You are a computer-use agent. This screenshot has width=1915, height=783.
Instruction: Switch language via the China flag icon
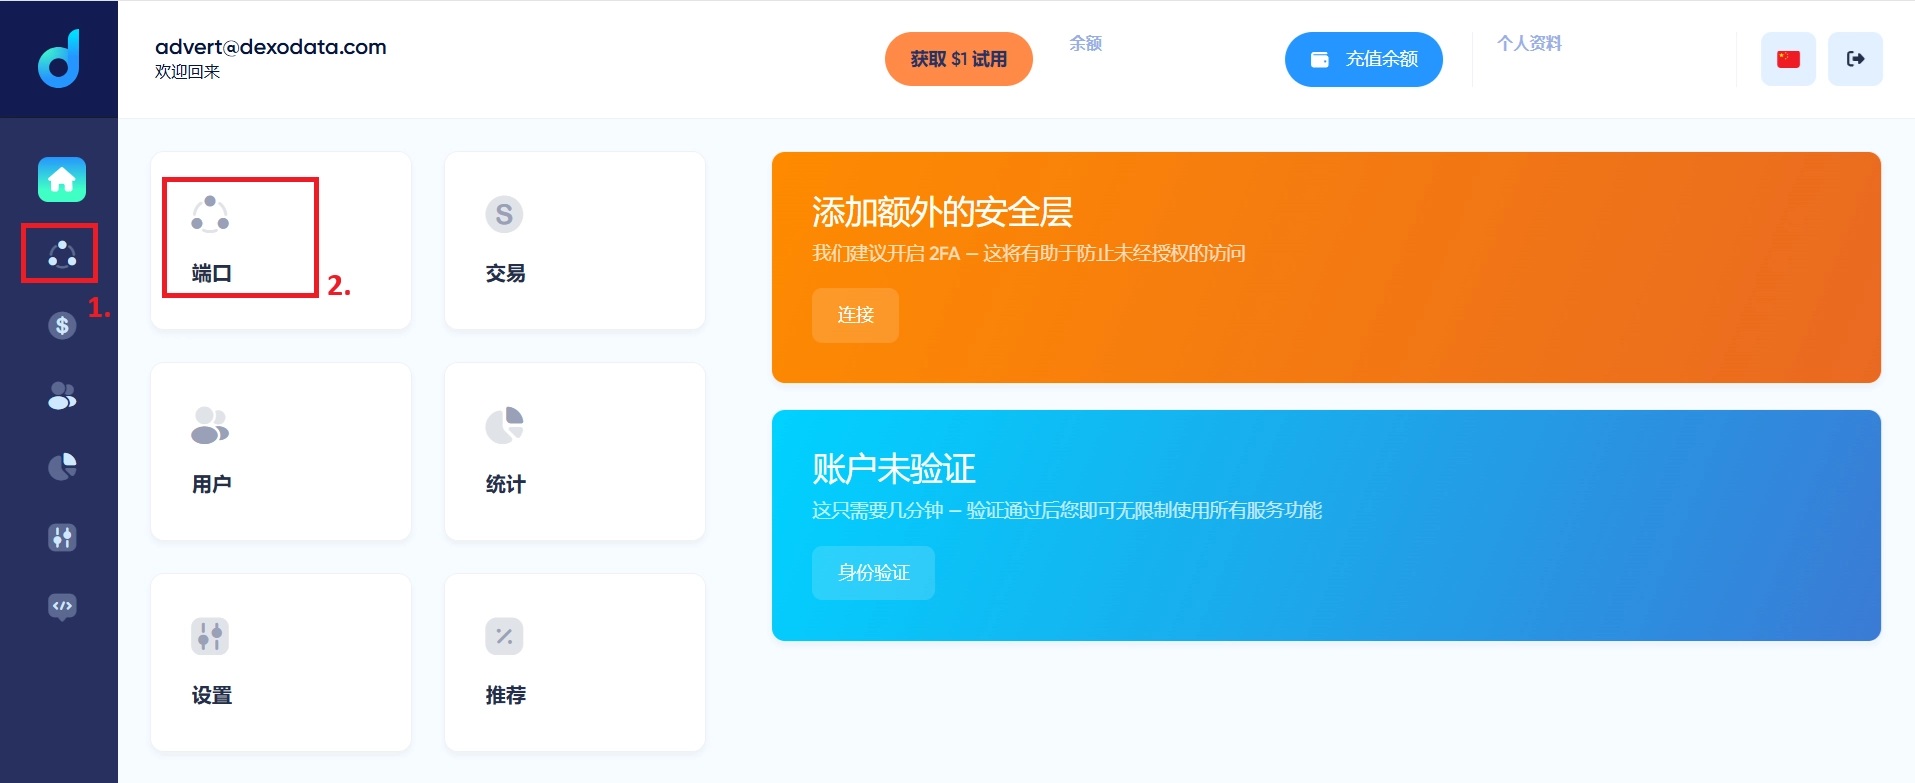pos(1788,59)
